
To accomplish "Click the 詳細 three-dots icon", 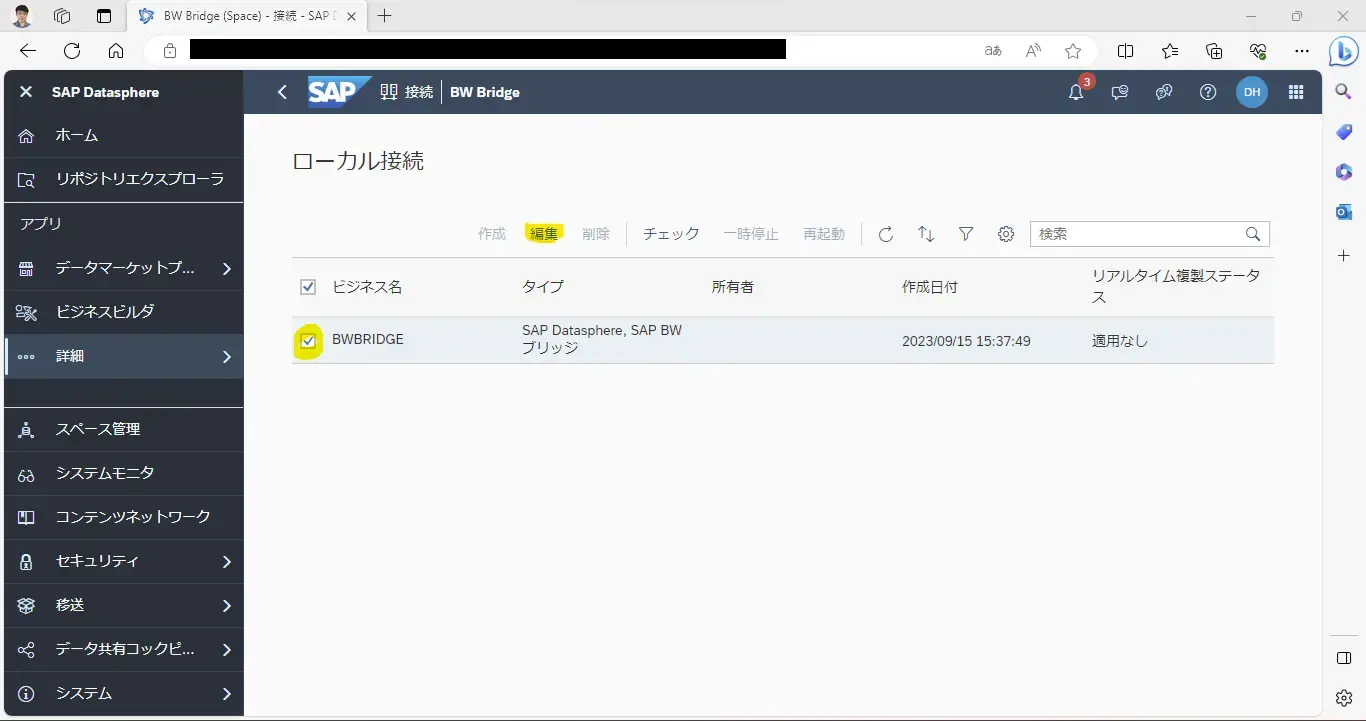I will click(x=26, y=356).
